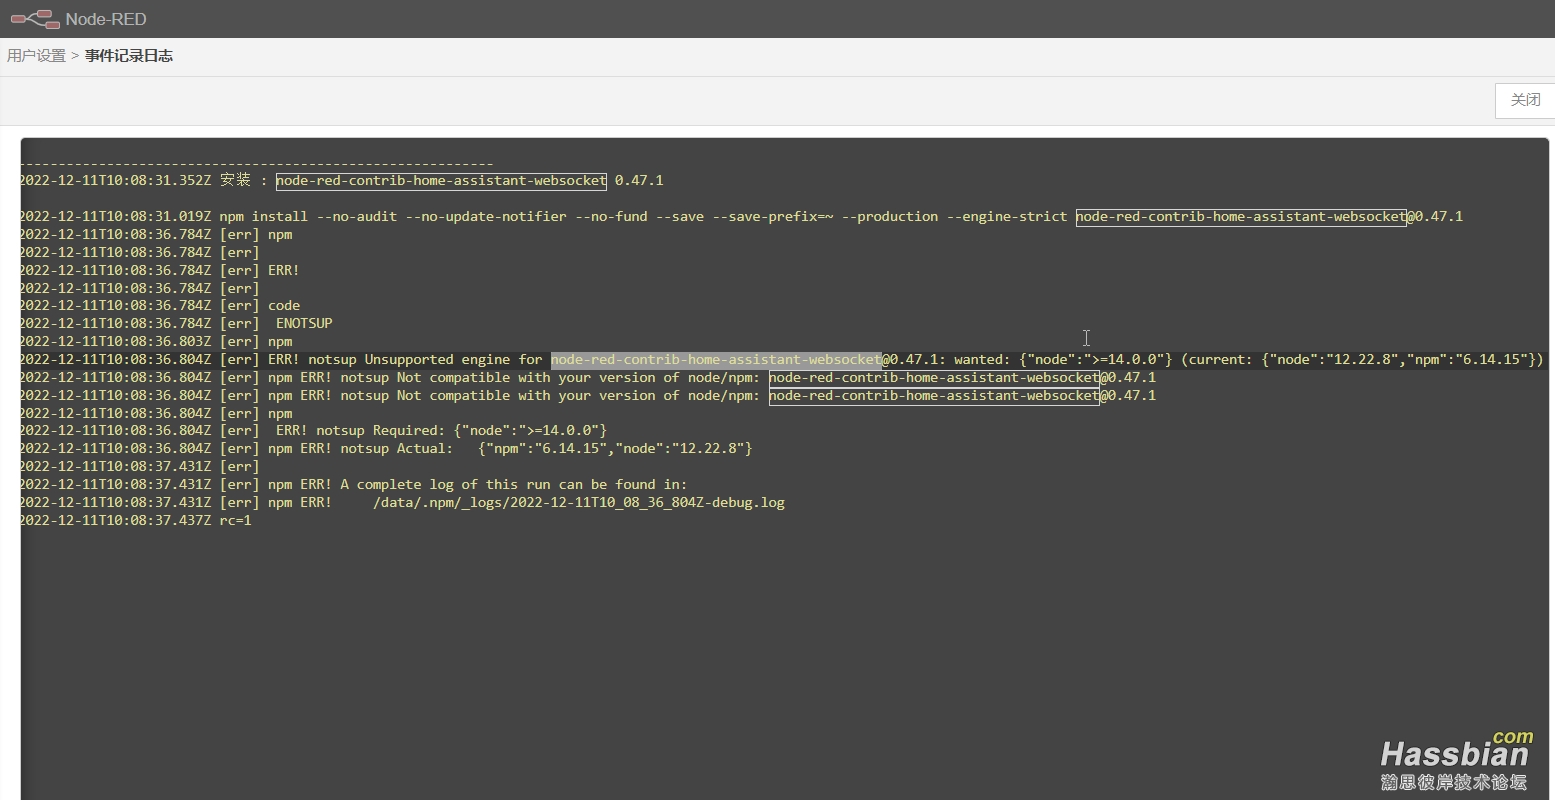Screen dimensions: 1555x800
Task: Click the Node-RED title text
Action: (x=106, y=19)
